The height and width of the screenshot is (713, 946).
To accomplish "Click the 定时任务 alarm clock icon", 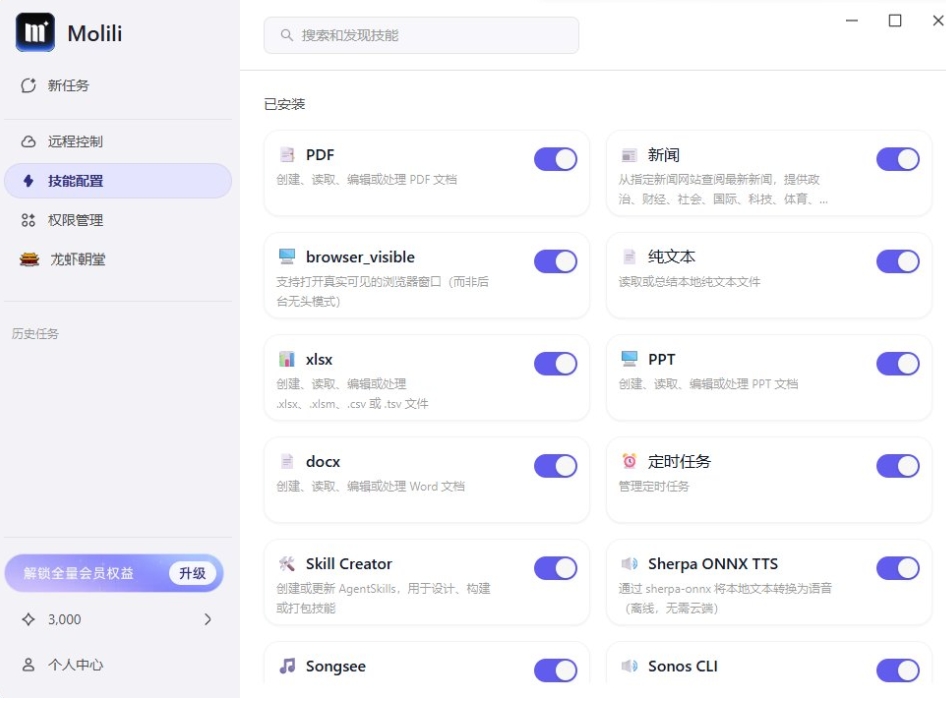I will click(x=629, y=461).
